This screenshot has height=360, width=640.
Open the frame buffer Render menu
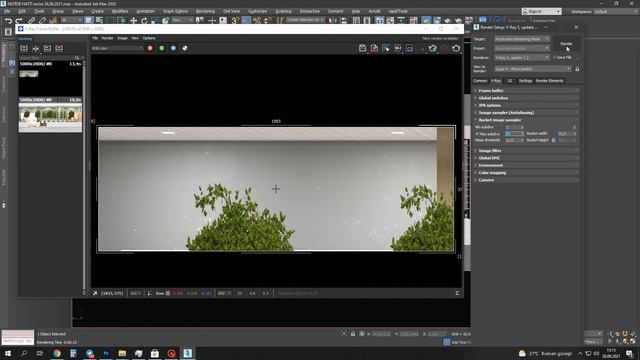click(x=107, y=38)
